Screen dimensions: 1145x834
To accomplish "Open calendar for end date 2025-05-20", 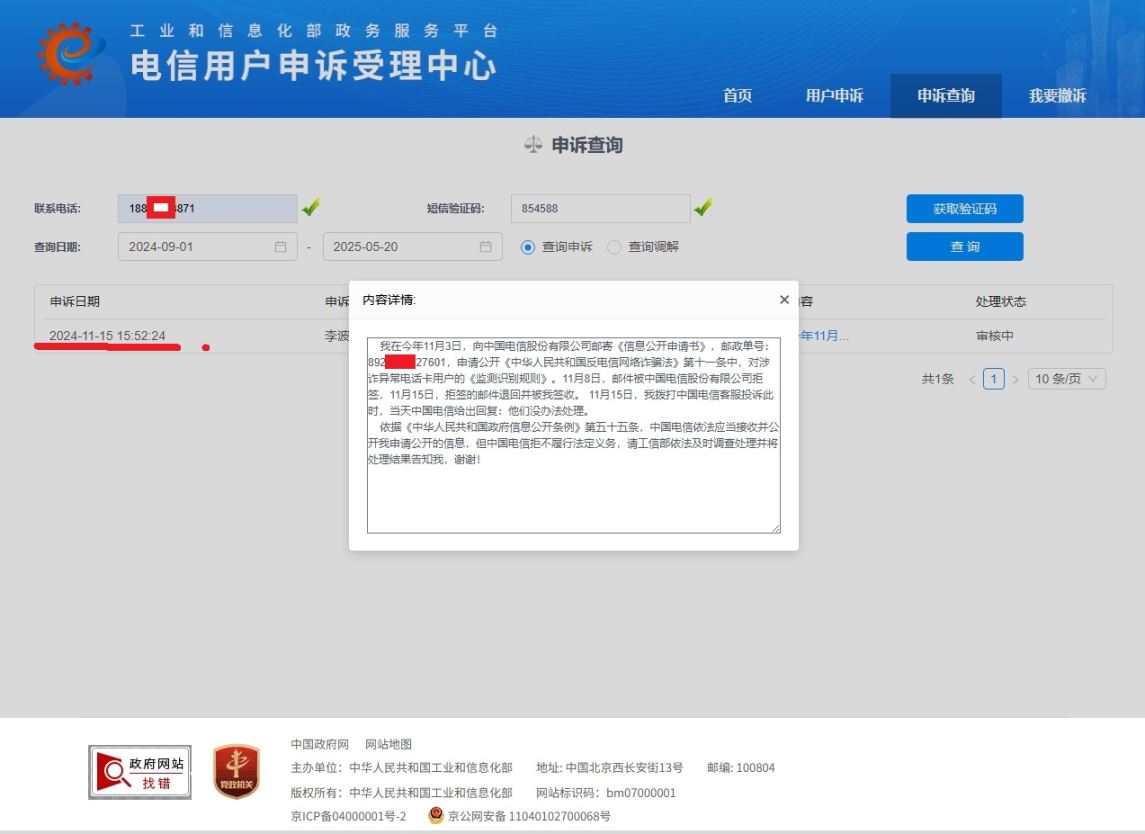I will point(486,247).
